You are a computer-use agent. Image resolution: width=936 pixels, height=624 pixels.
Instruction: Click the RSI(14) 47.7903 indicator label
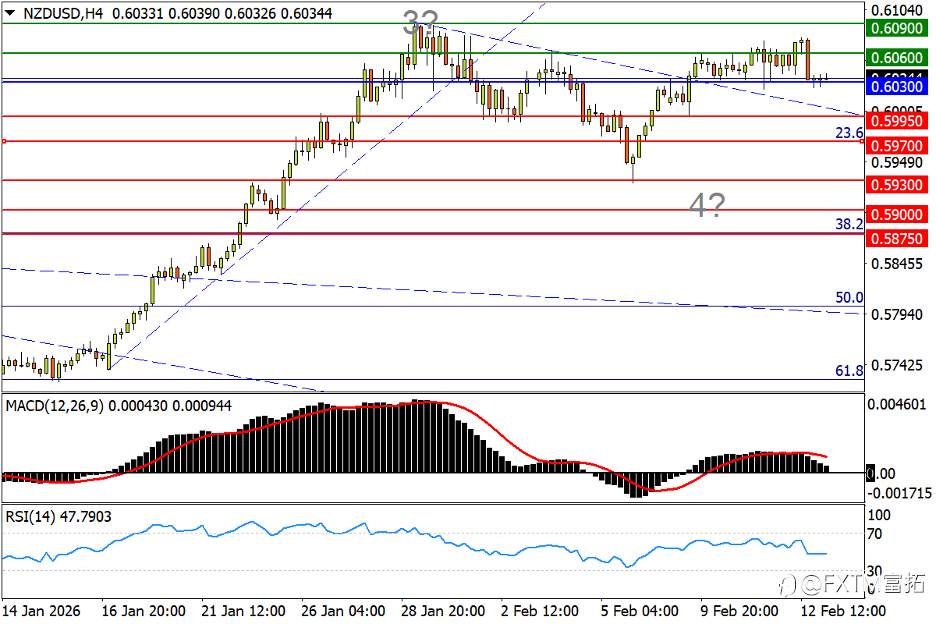click(x=58, y=517)
